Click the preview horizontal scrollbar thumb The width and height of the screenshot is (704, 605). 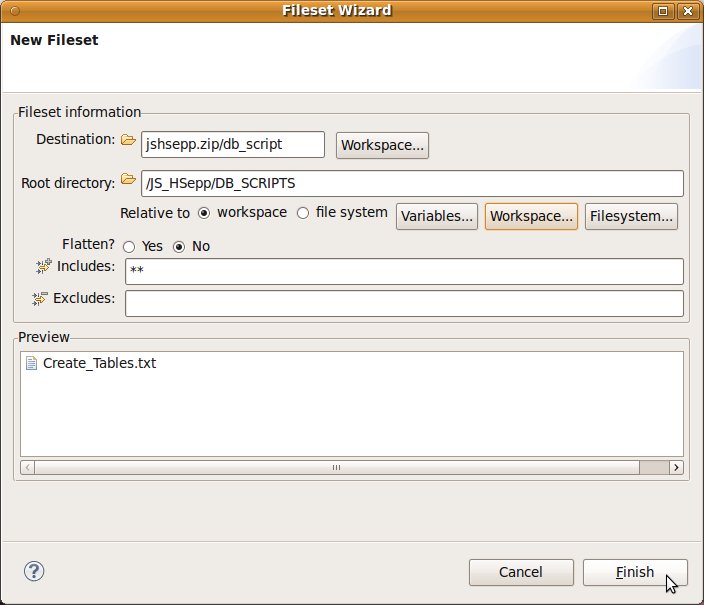(337, 467)
